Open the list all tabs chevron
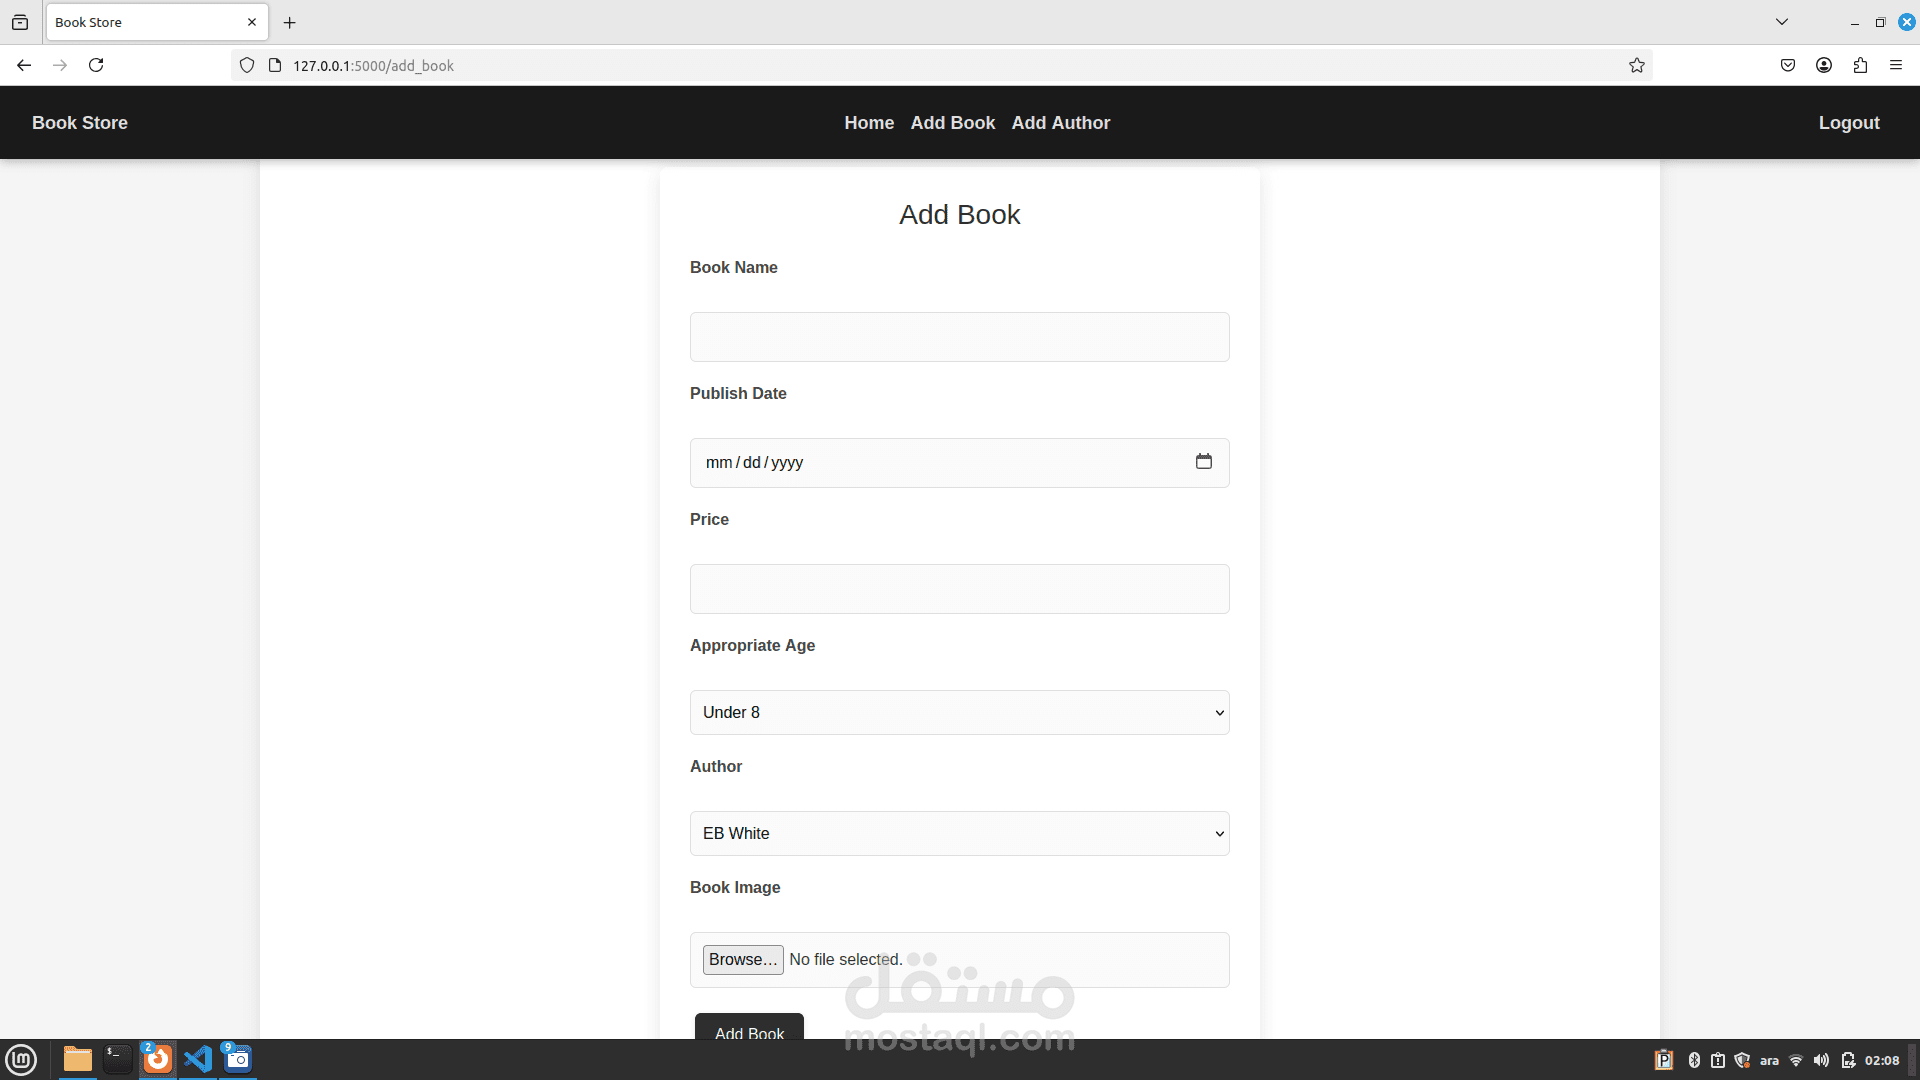The image size is (1920, 1080). (1782, 22)
